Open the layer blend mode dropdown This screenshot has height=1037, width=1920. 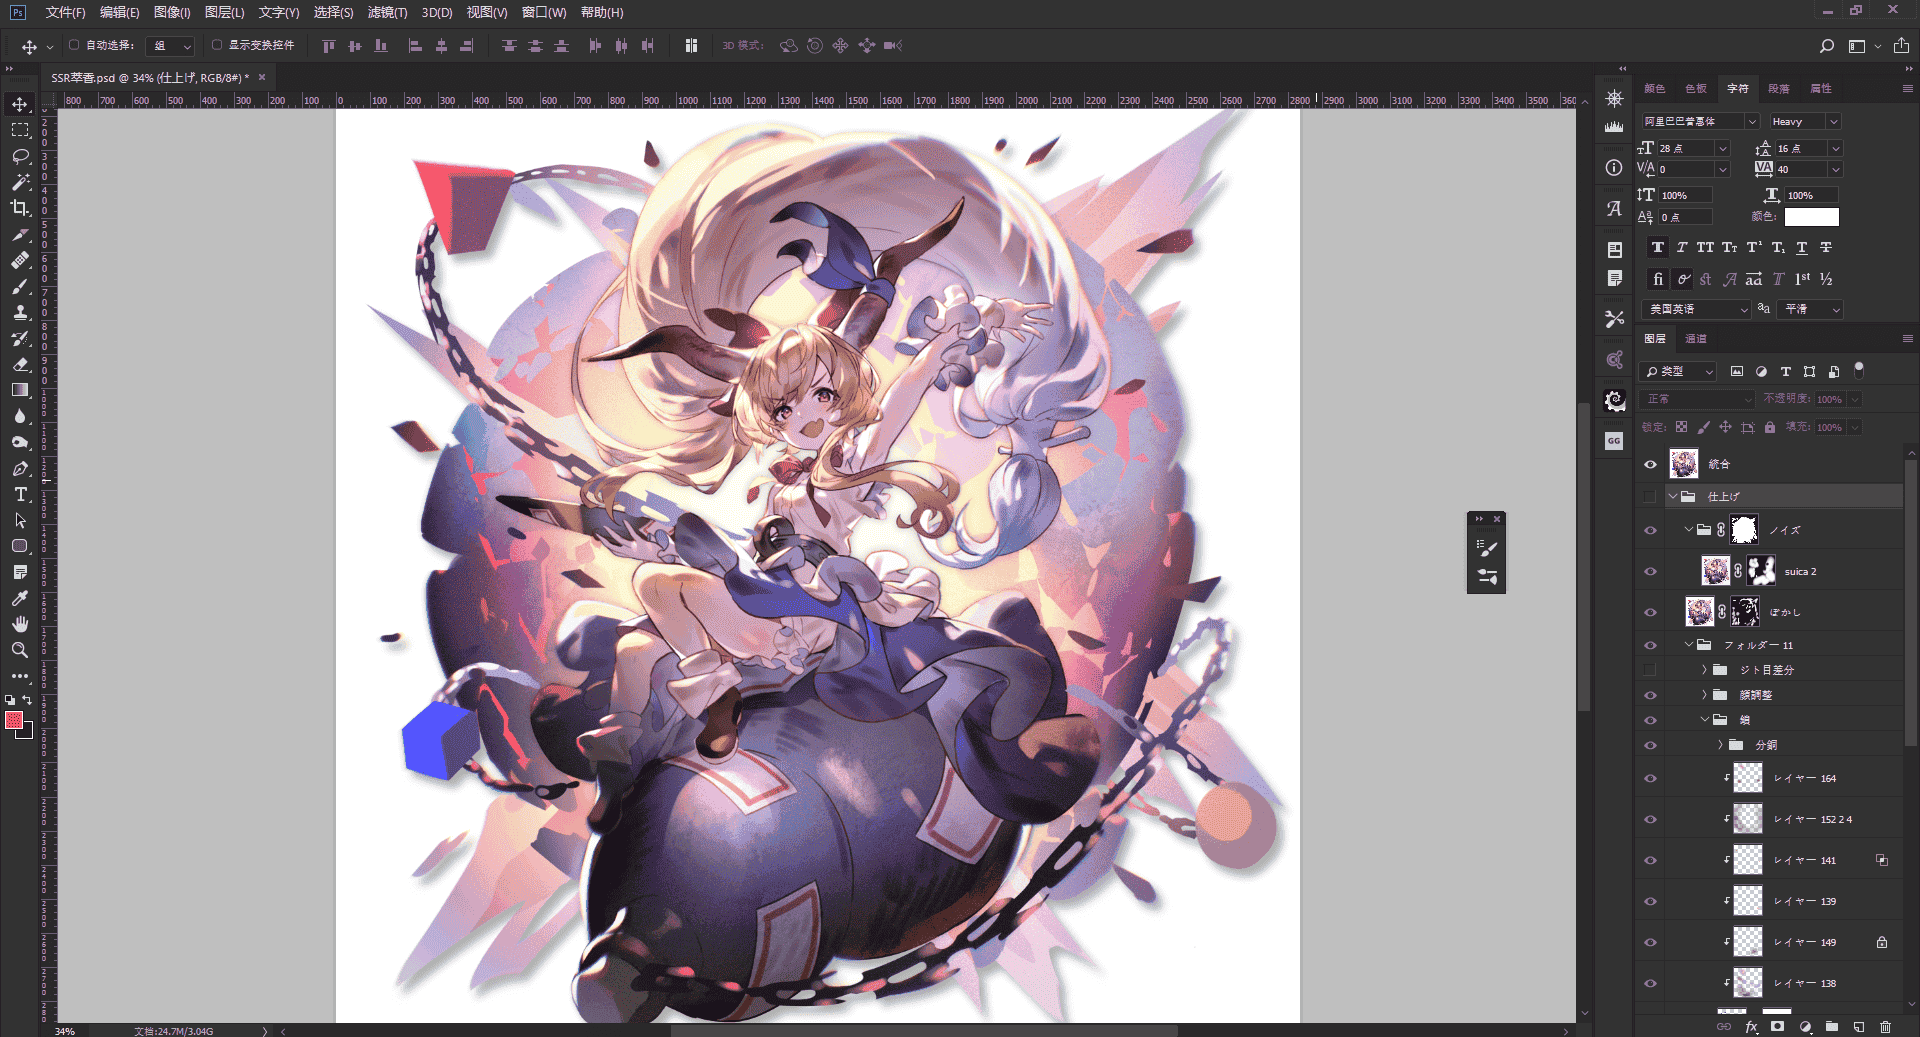(x=1698, y=399)
